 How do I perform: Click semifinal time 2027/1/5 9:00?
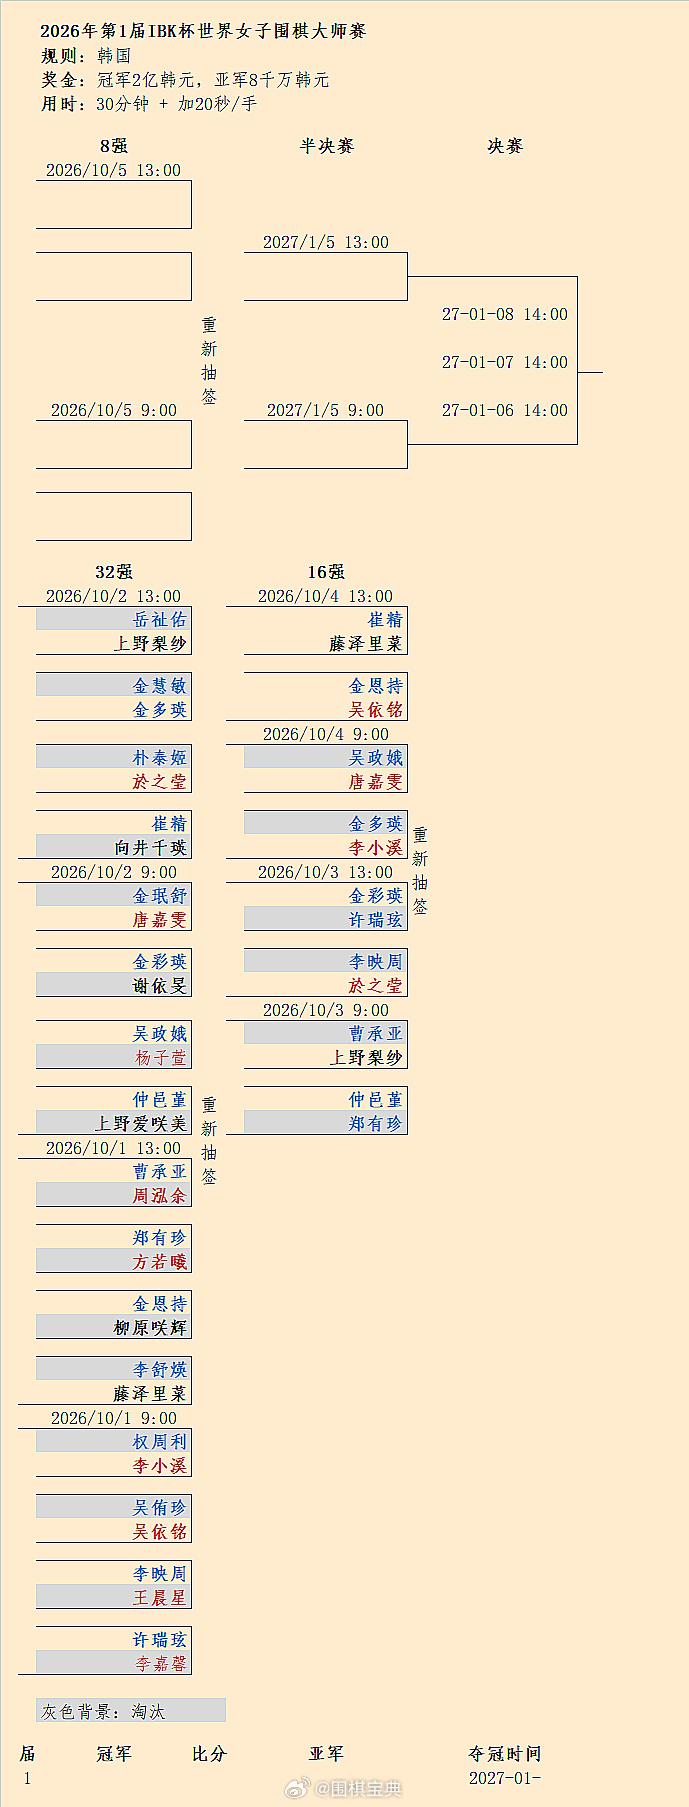(326, 411)
